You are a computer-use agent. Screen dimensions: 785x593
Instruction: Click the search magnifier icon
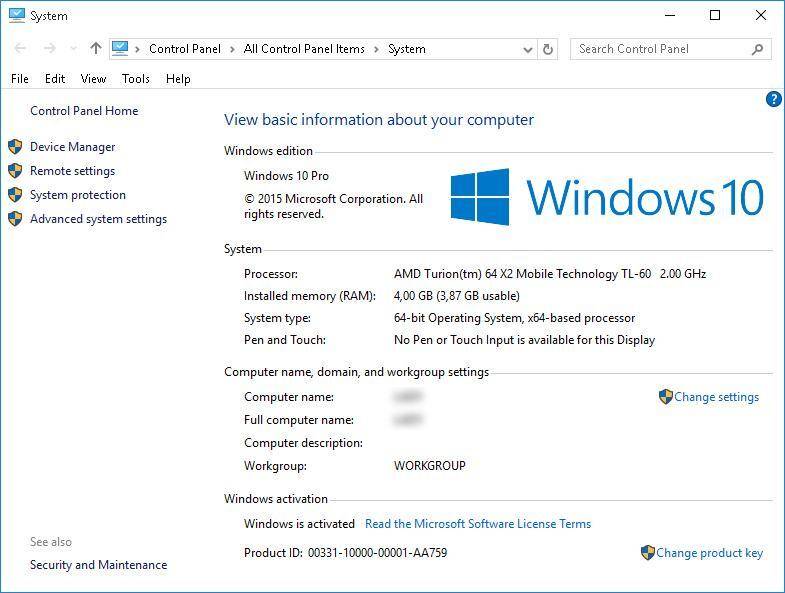point(757,49)
